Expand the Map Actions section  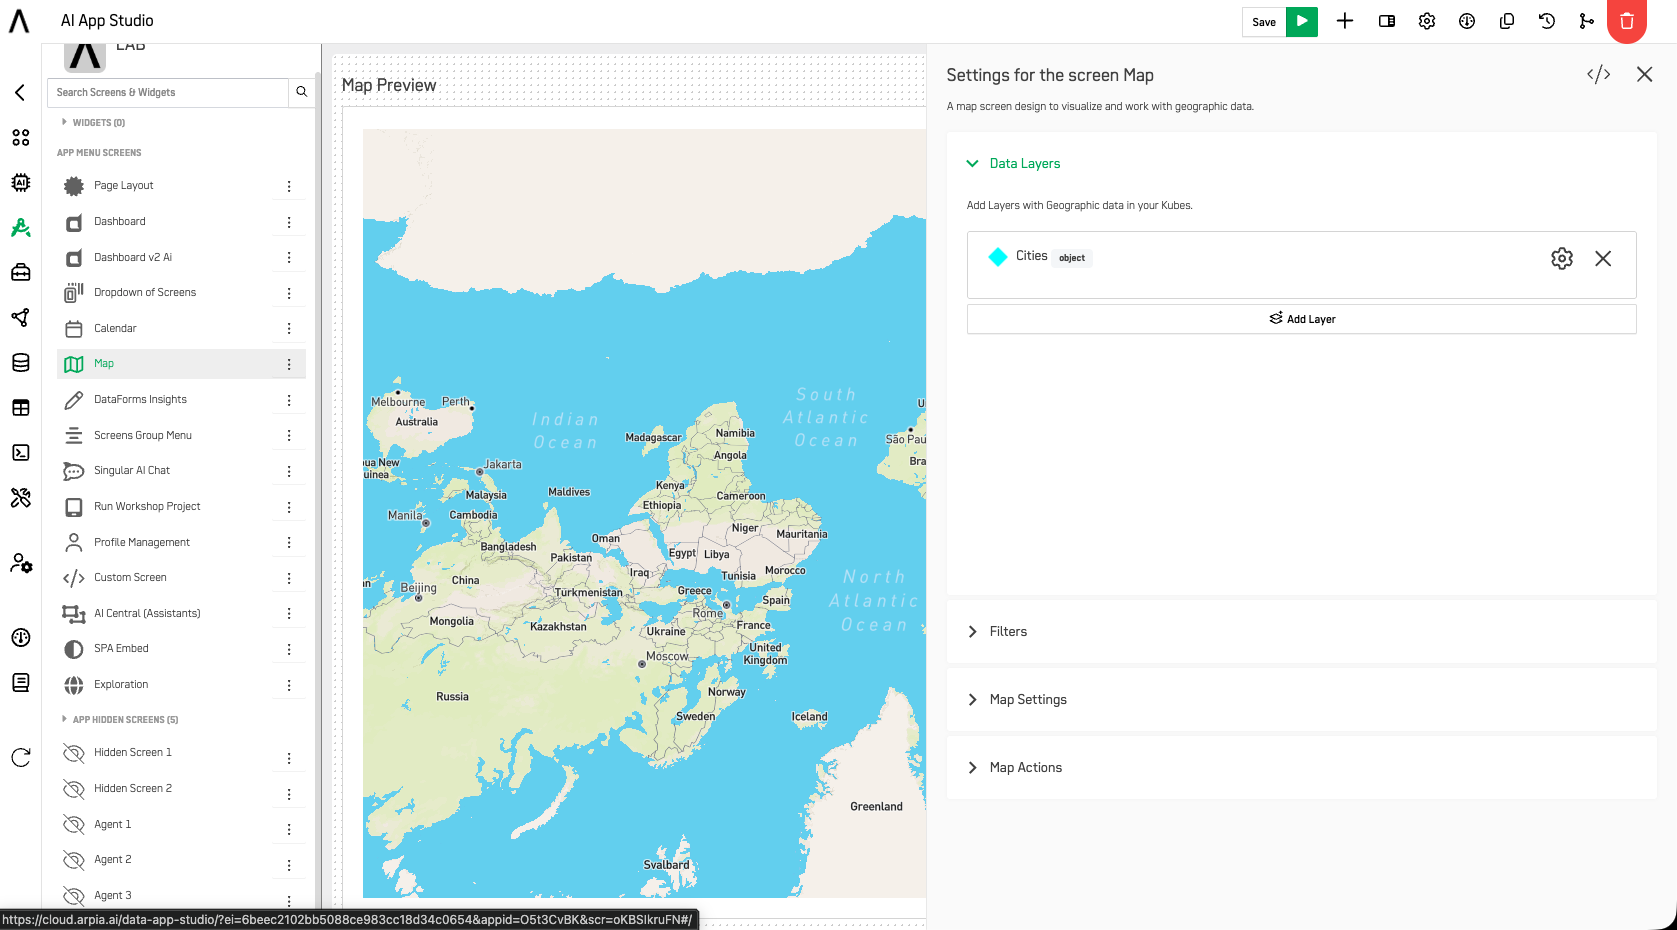pyautogui.click(x=1014, y=767)
